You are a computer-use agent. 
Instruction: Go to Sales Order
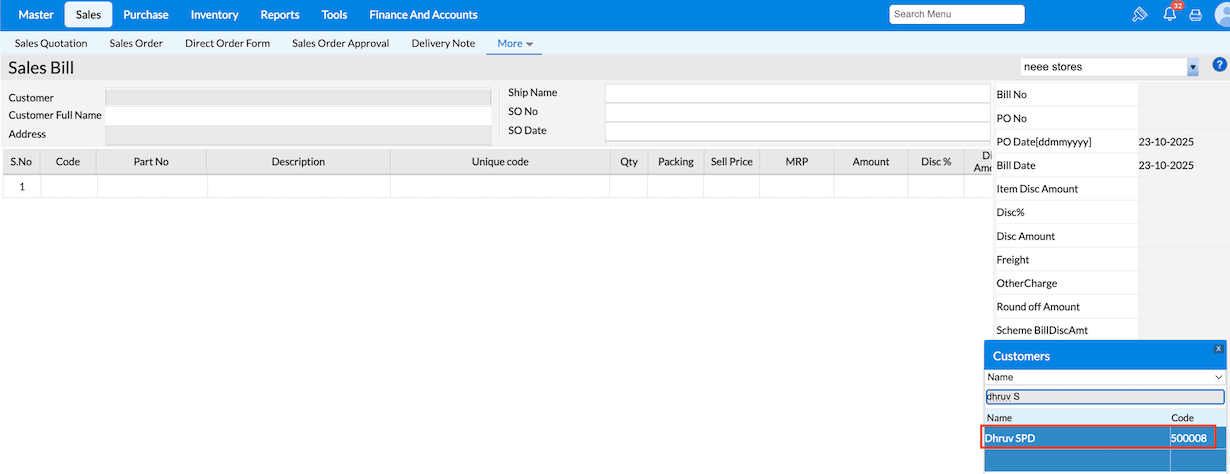point(136,44)
